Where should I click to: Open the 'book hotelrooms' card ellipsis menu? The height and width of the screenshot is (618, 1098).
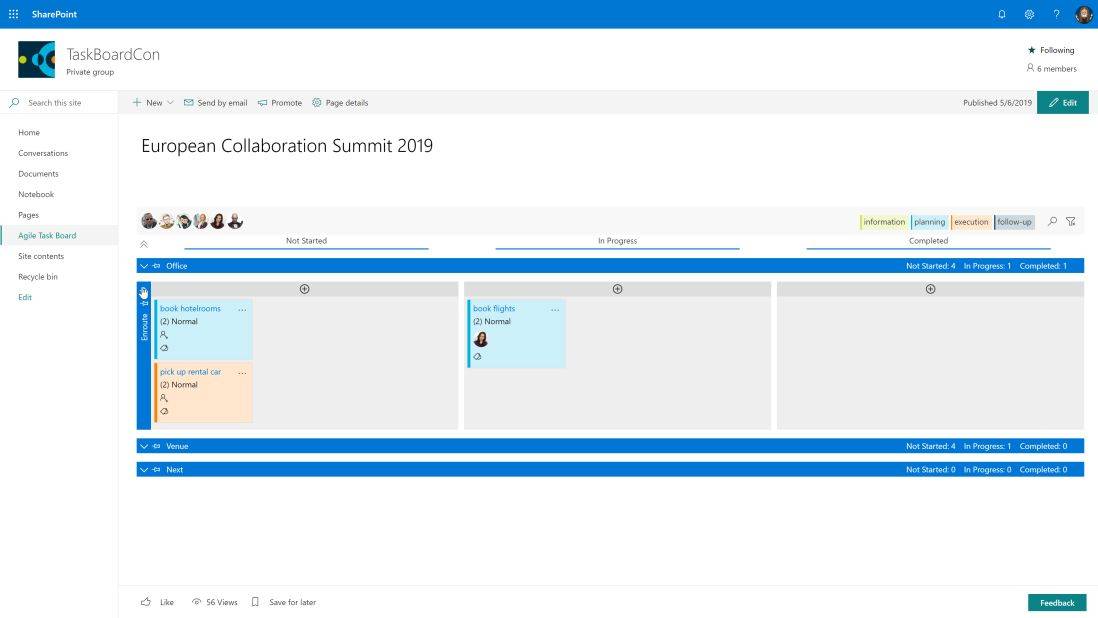242,310
